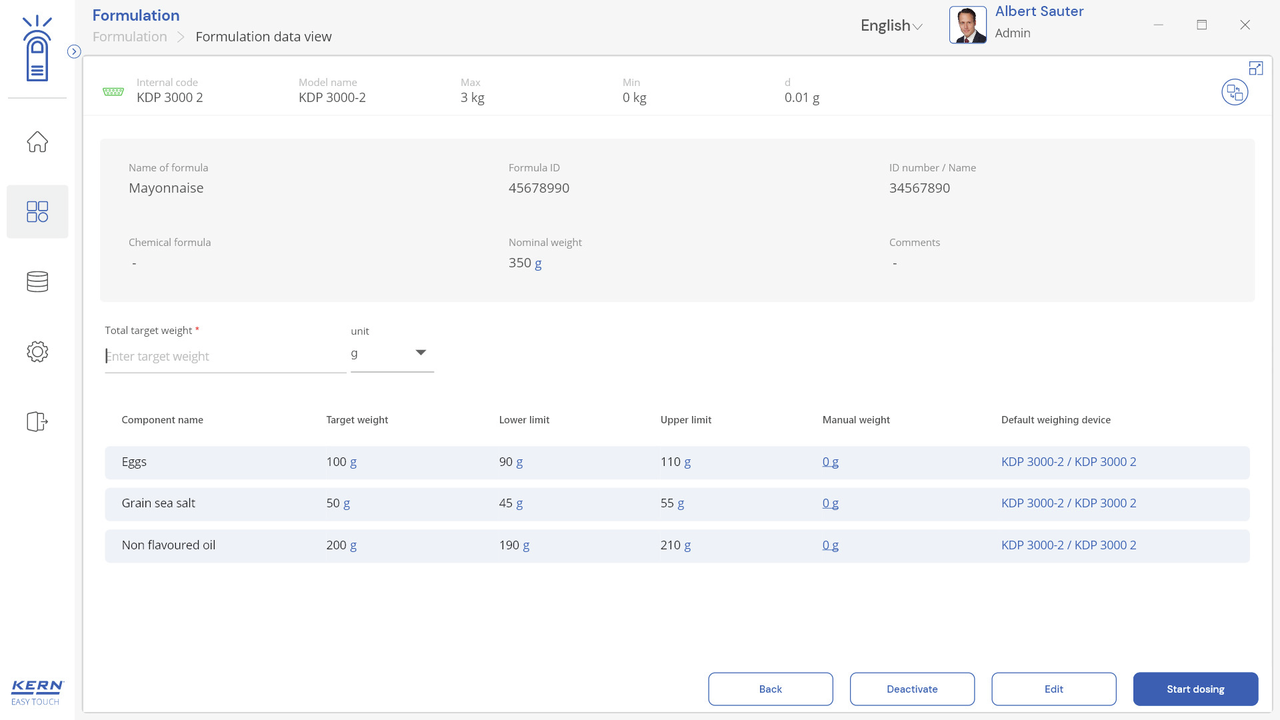Click the Formulation breadcrumb link
The image size is (1280, 720).
coord(130,37)
